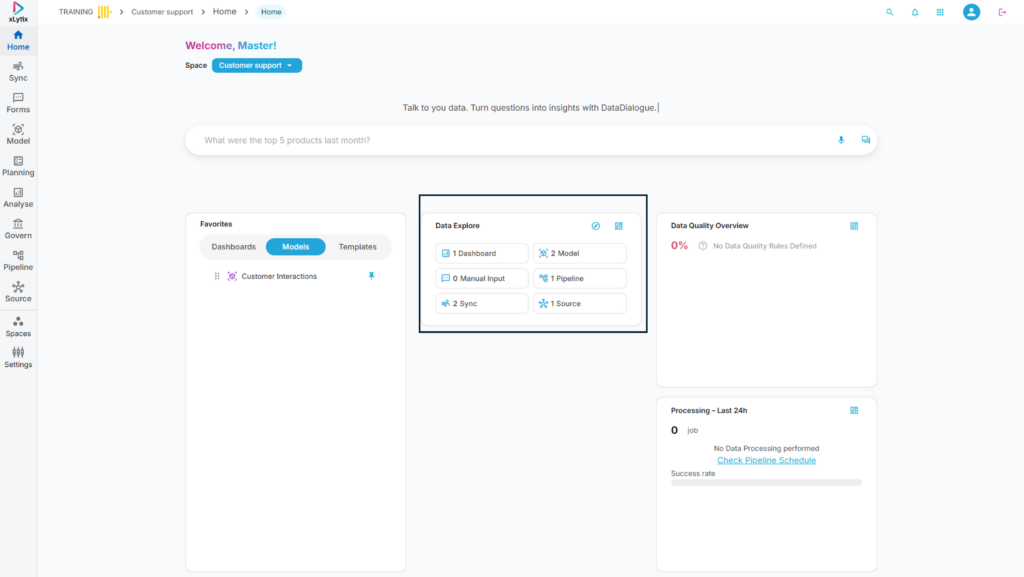The image size is (1024, 577).
Task: Open the apps grid icon
Action: click(x=940, y=12)
